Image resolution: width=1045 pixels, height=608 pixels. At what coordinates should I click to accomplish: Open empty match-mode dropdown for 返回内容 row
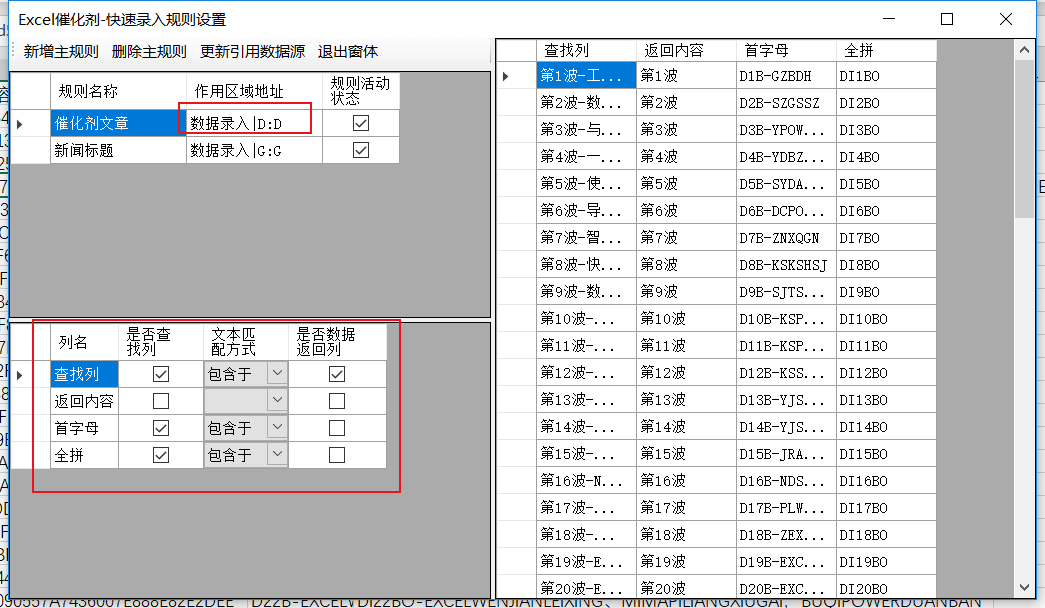[277, 400]
